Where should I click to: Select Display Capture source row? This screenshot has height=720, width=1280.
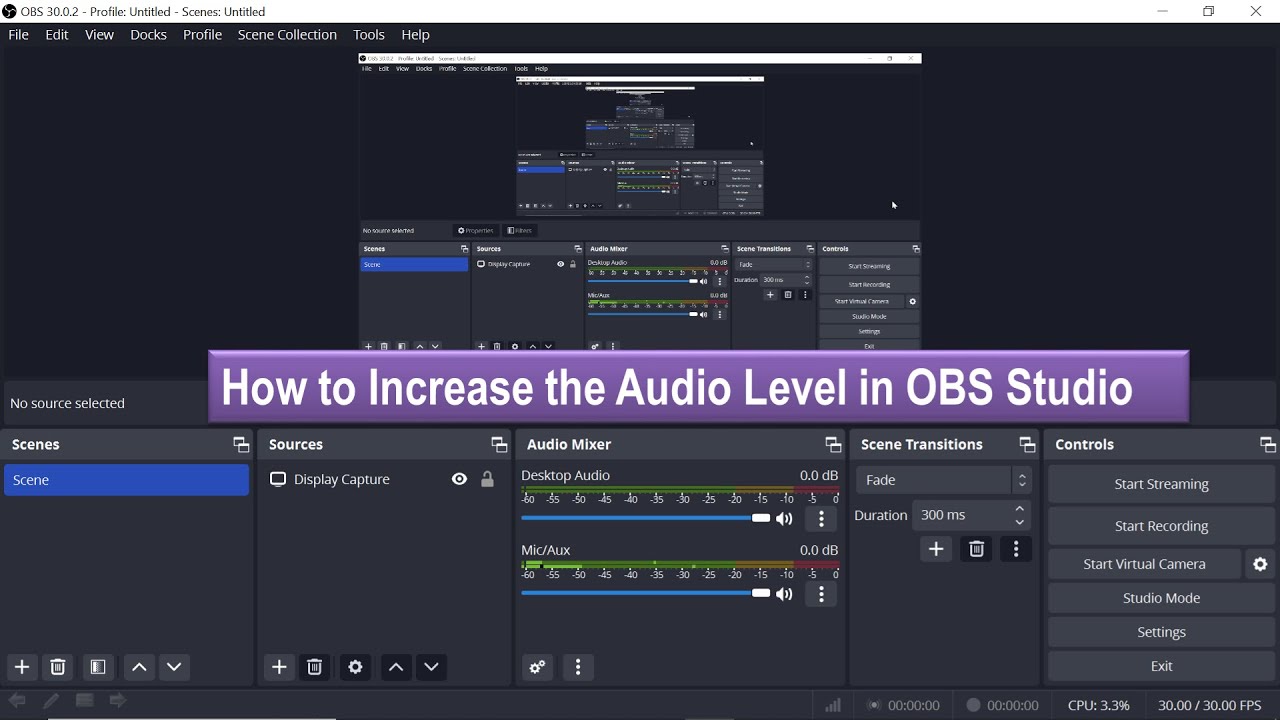coord(383,480)
